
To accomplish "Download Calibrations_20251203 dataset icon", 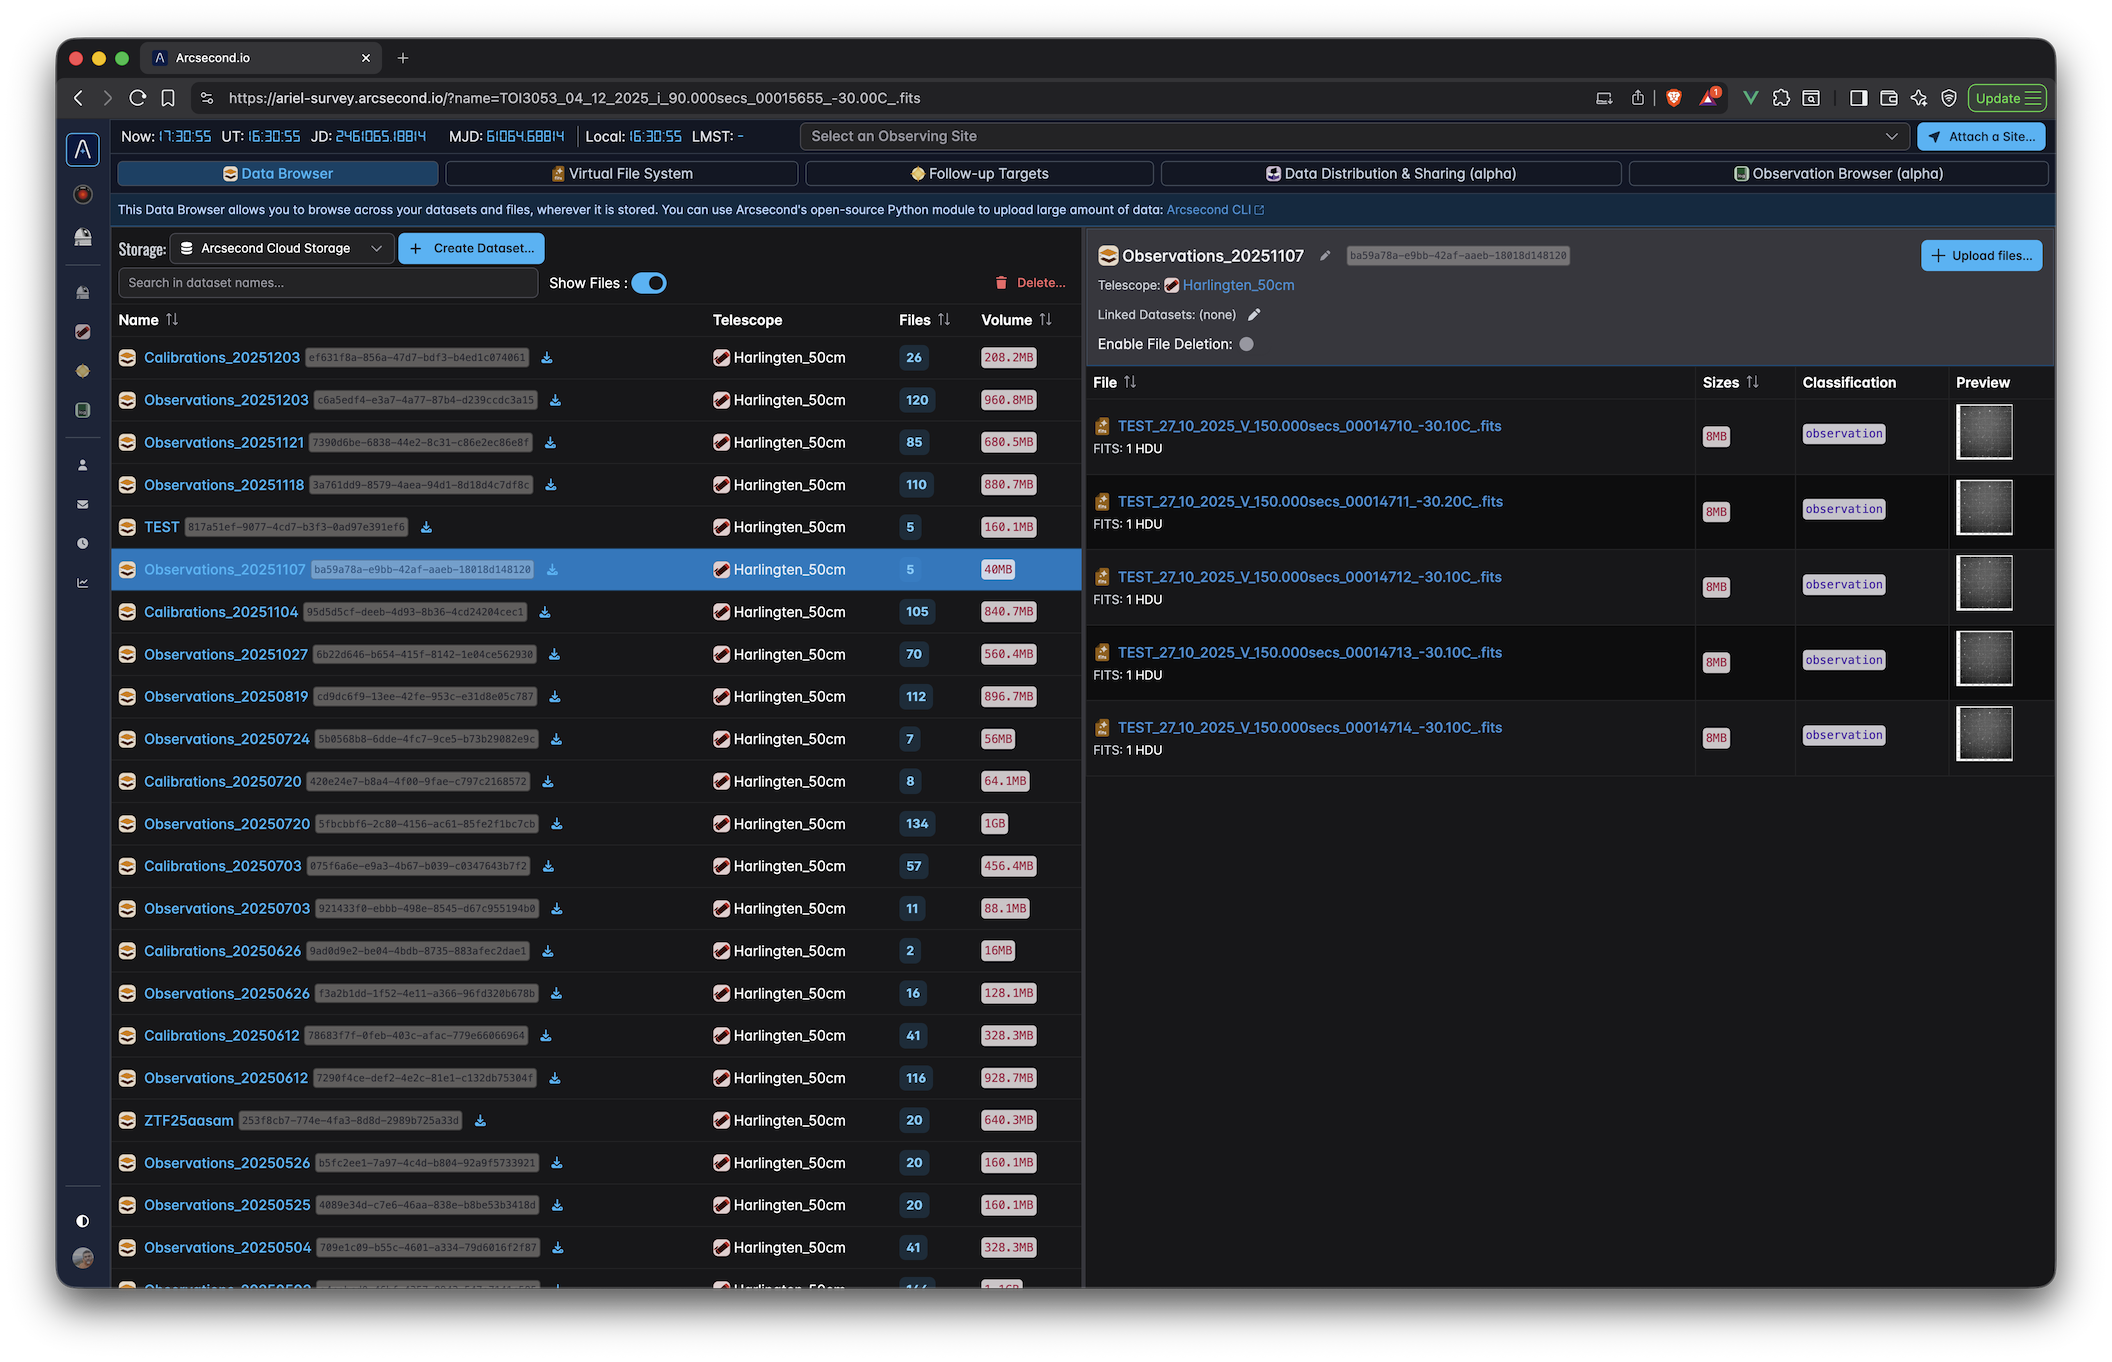I will point(547,358).
